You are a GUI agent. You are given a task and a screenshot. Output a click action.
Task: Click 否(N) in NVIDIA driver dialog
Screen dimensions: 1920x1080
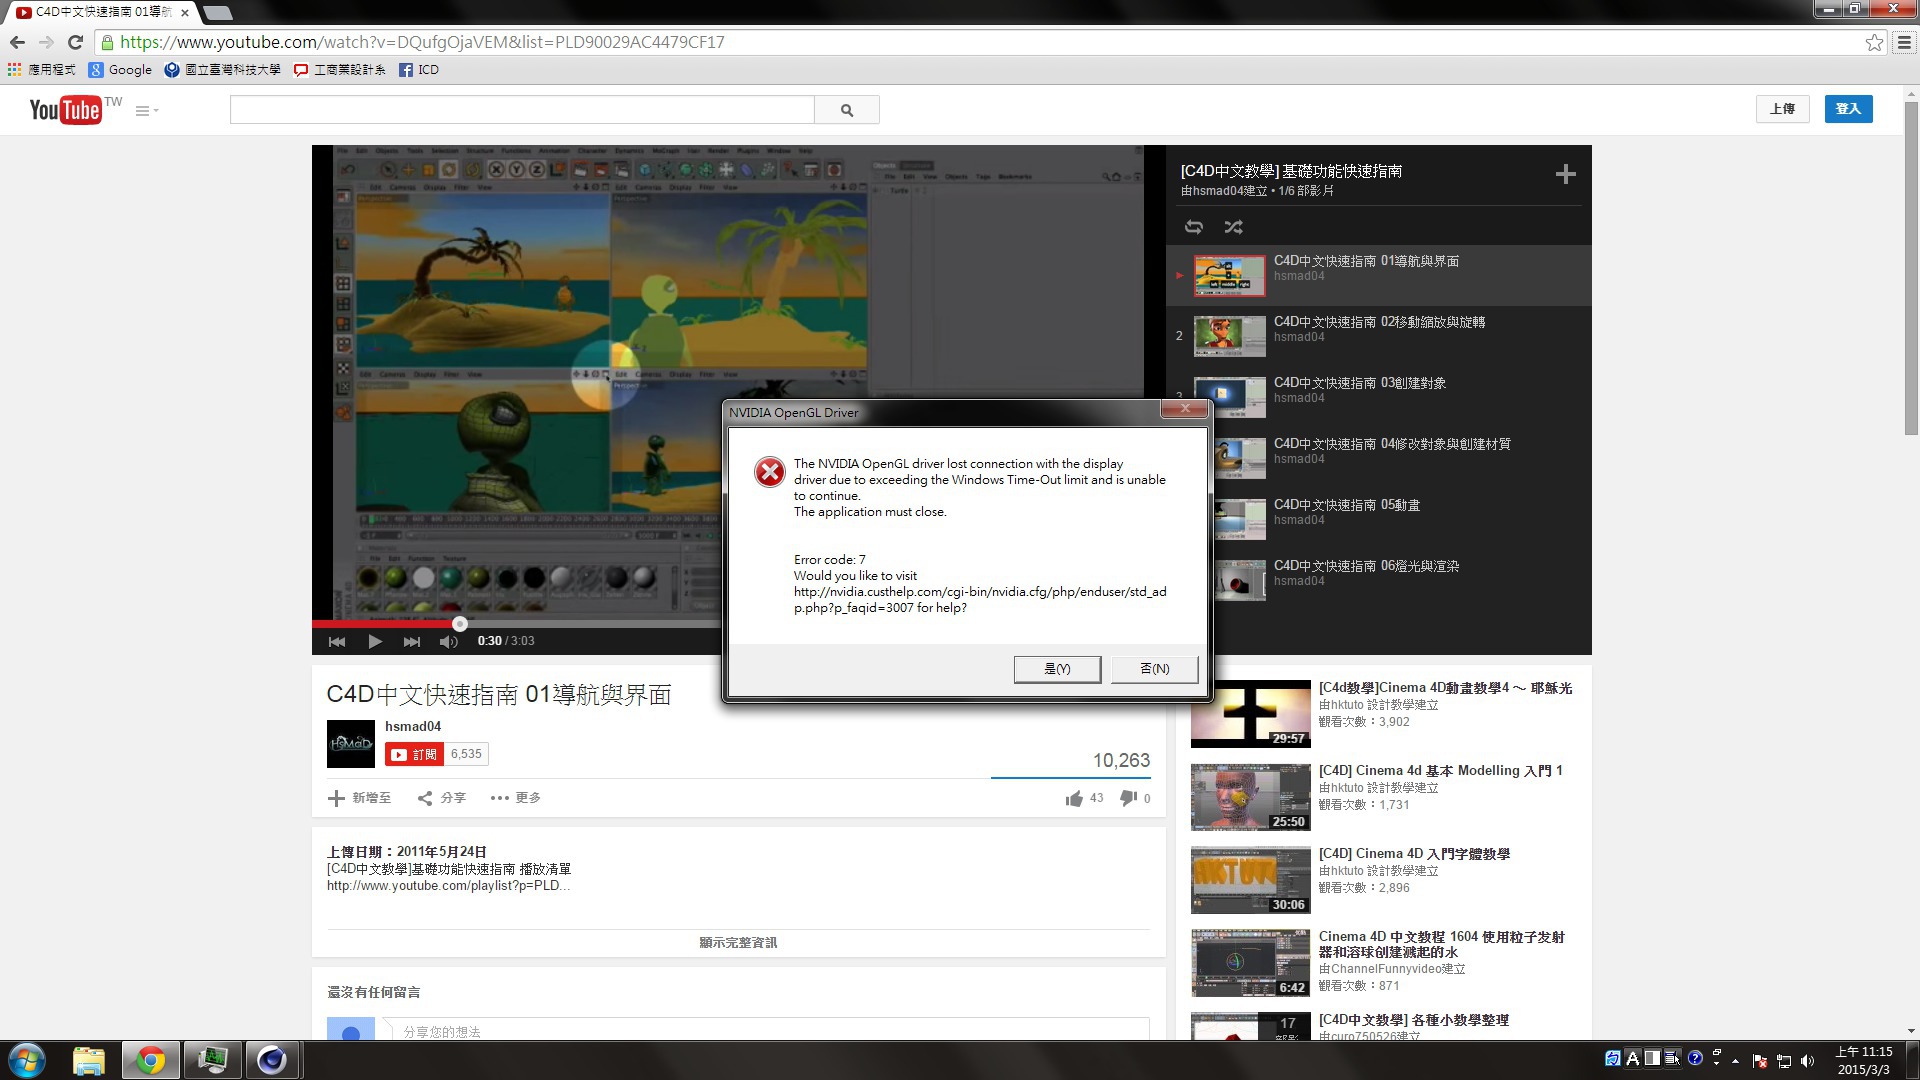[1154, 669]
